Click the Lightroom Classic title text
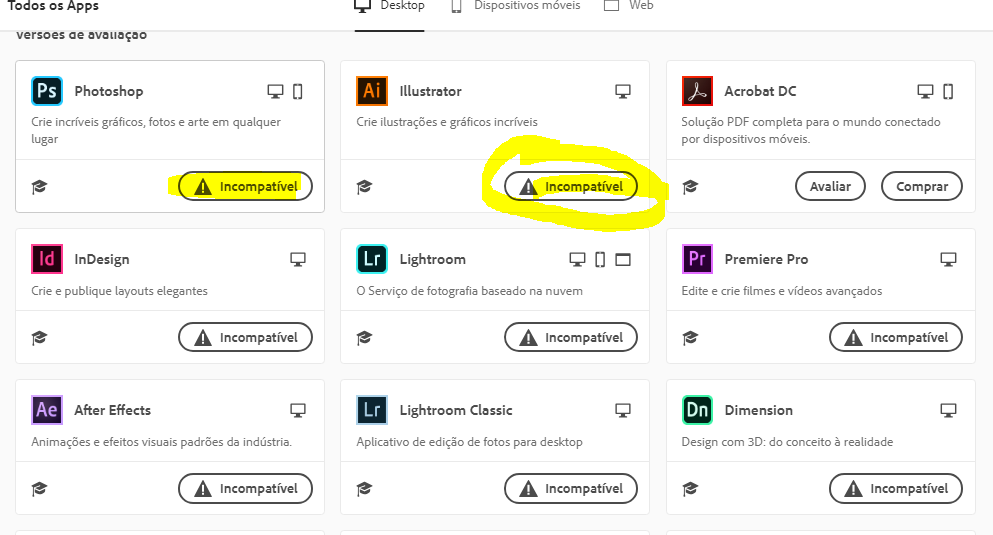 coord(456,410)
